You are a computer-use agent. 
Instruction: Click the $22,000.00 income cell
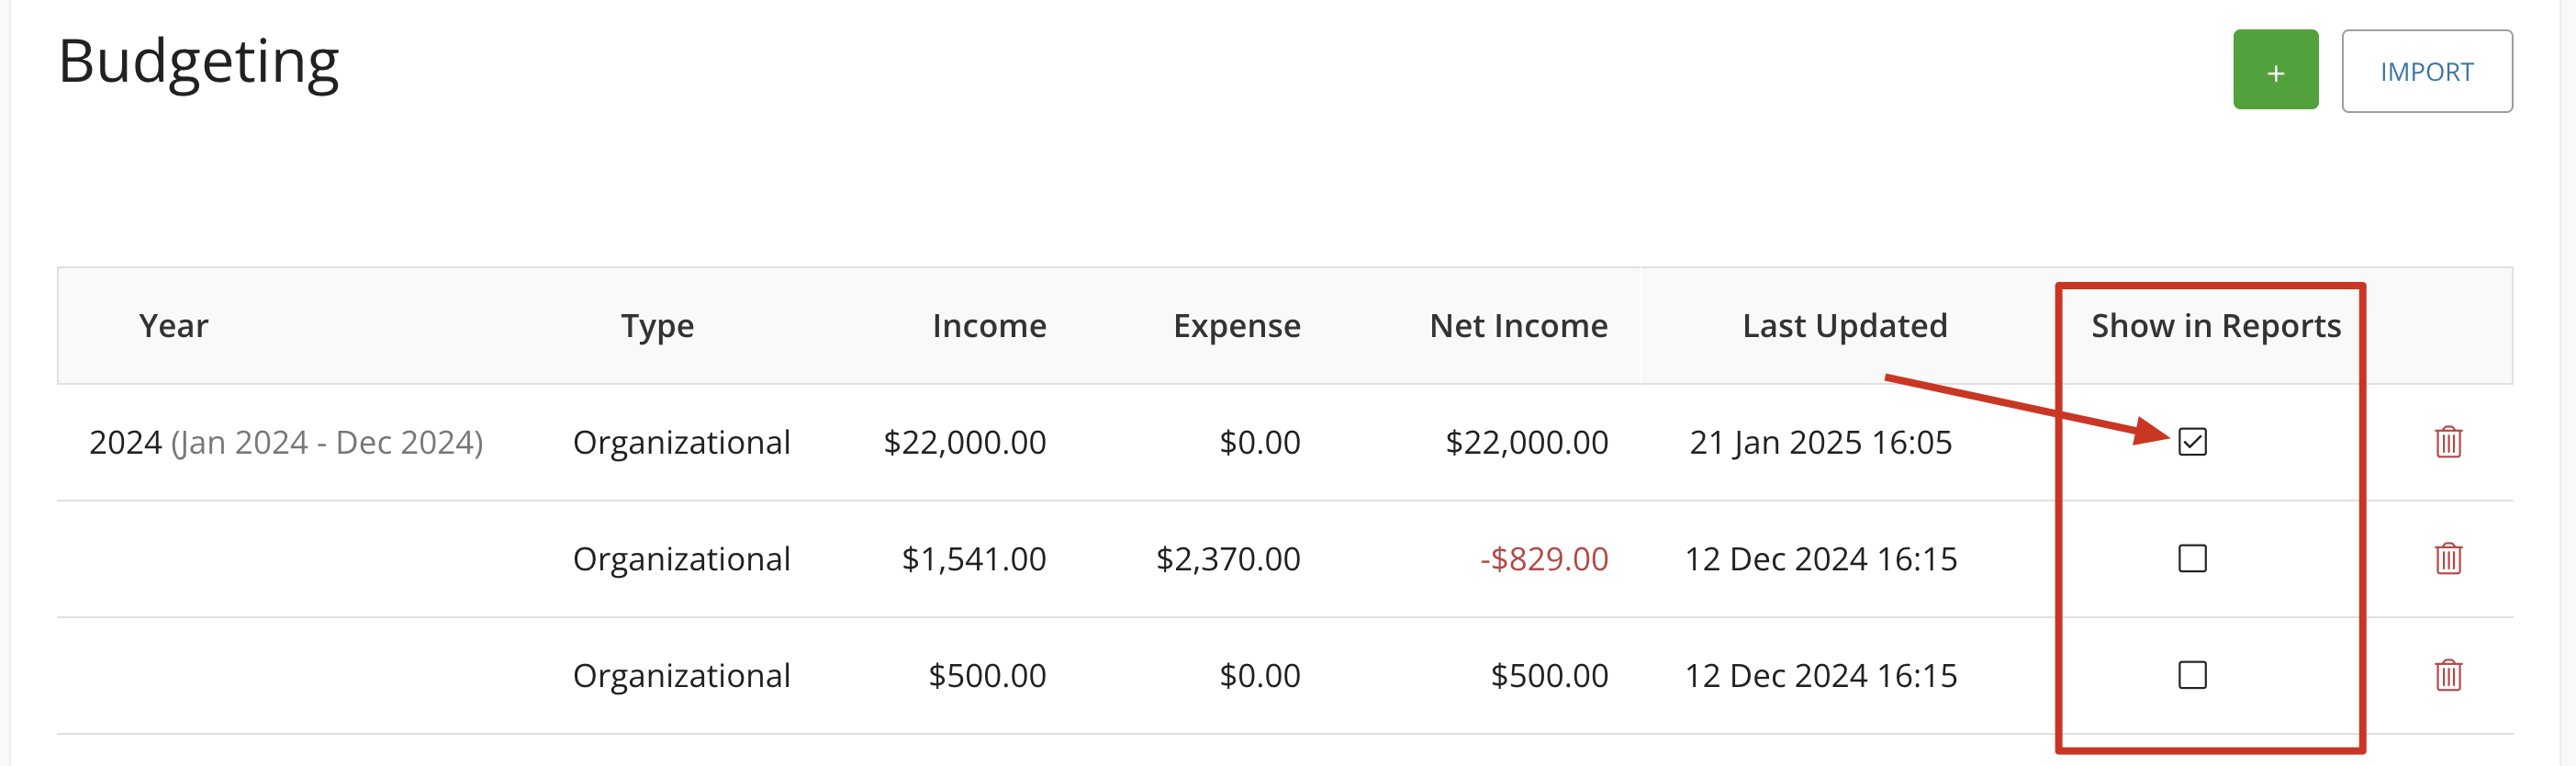tap(964, 442)
